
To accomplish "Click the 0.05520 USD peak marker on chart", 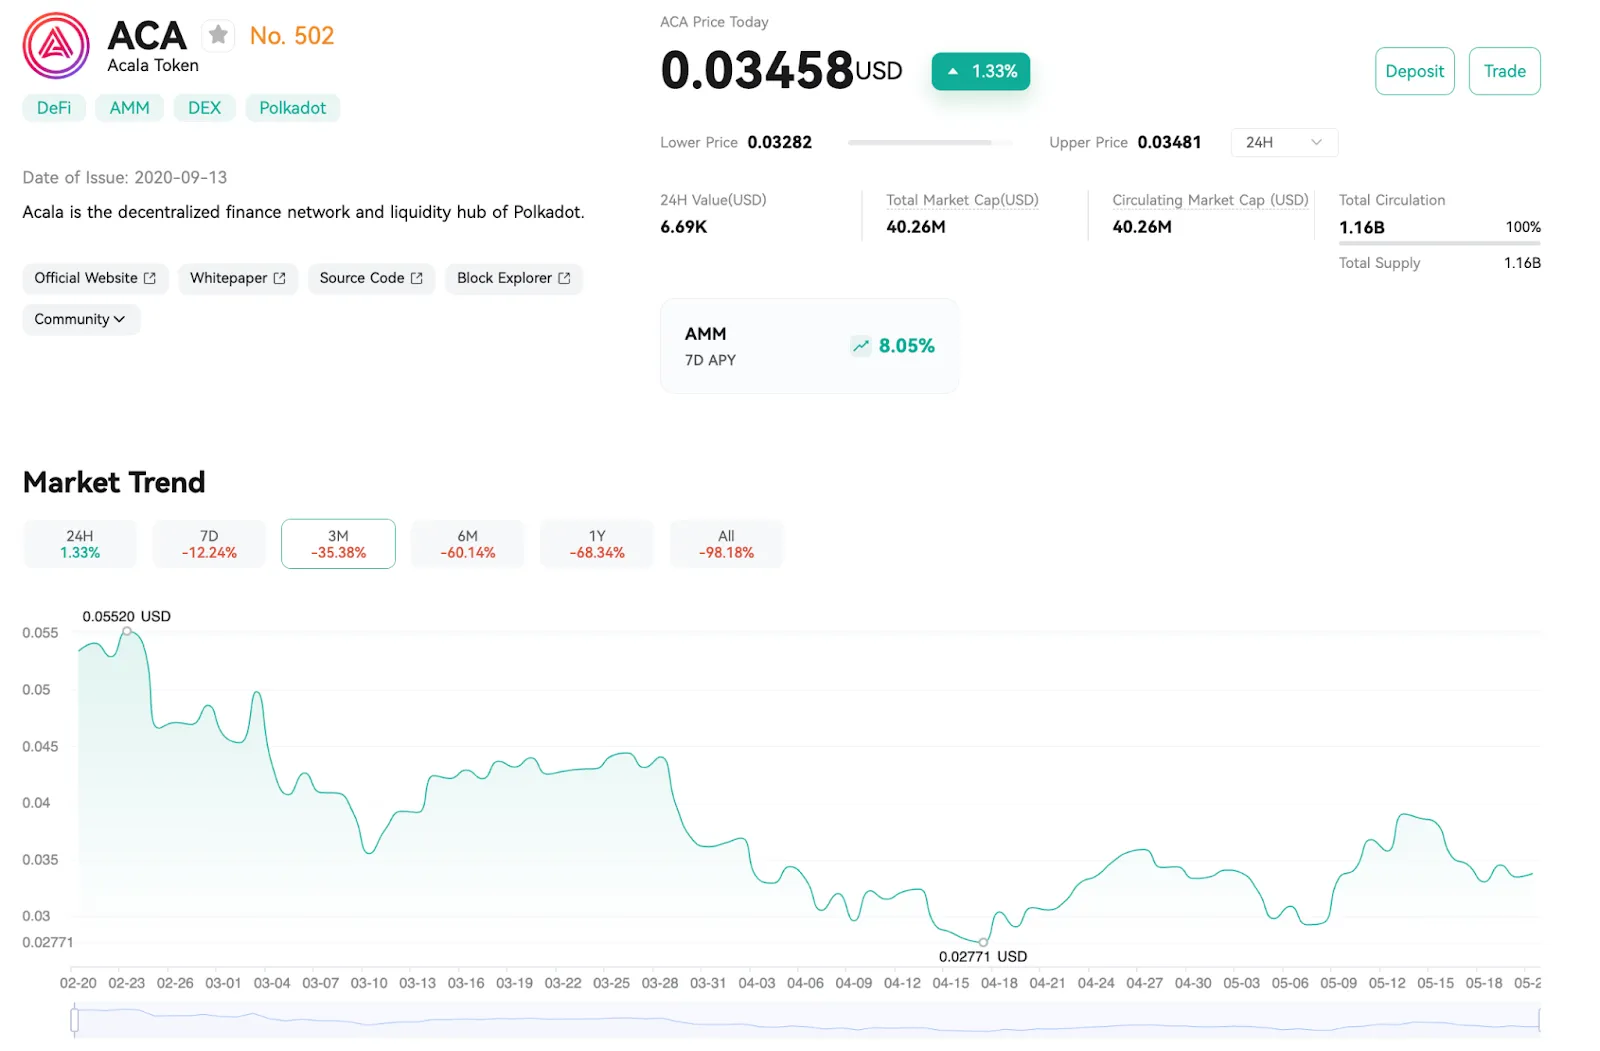I will (127, 631).
